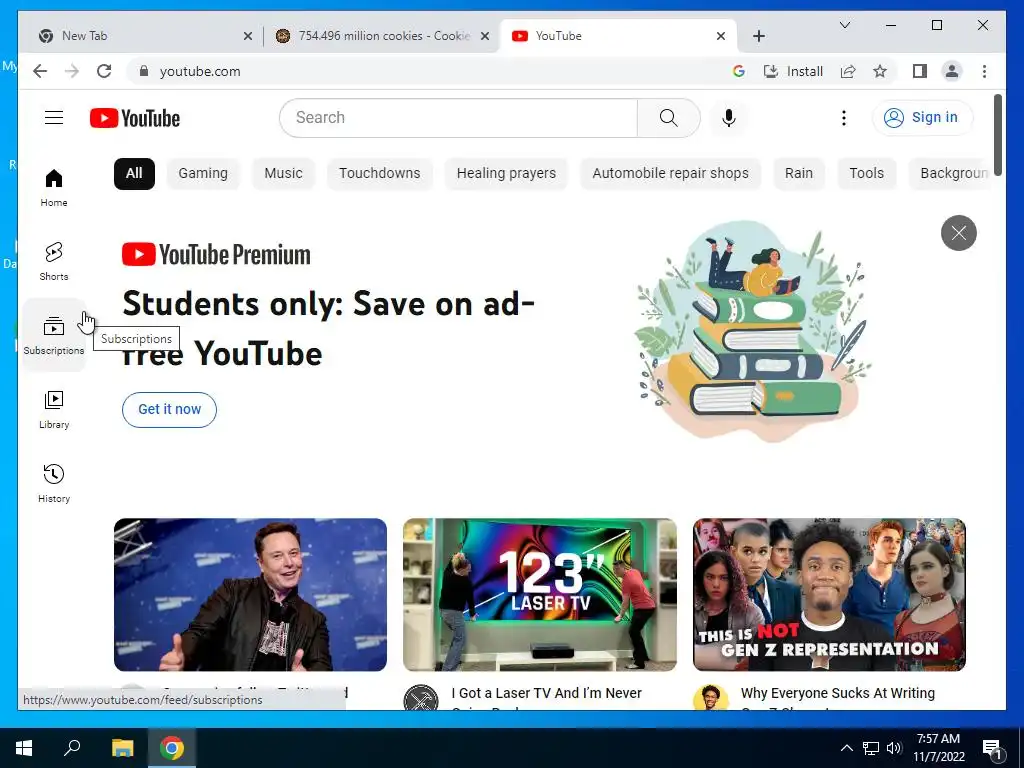Open Library in the sidebar
This screenshot has height=768, width=1024.
click(54, 409)
